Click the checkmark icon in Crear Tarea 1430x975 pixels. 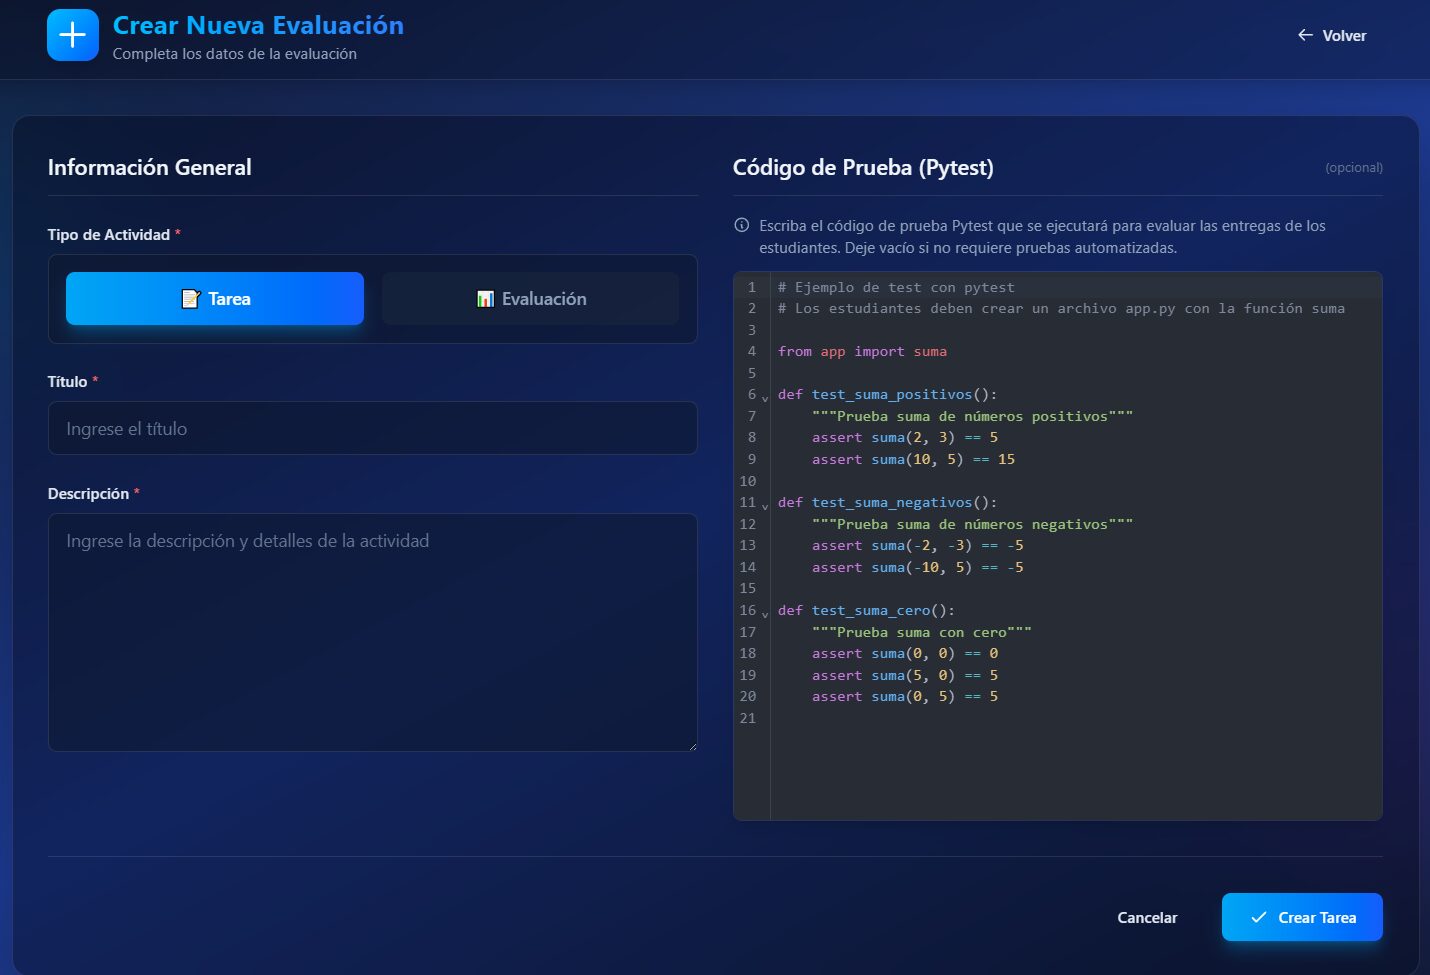(1258, 917)
